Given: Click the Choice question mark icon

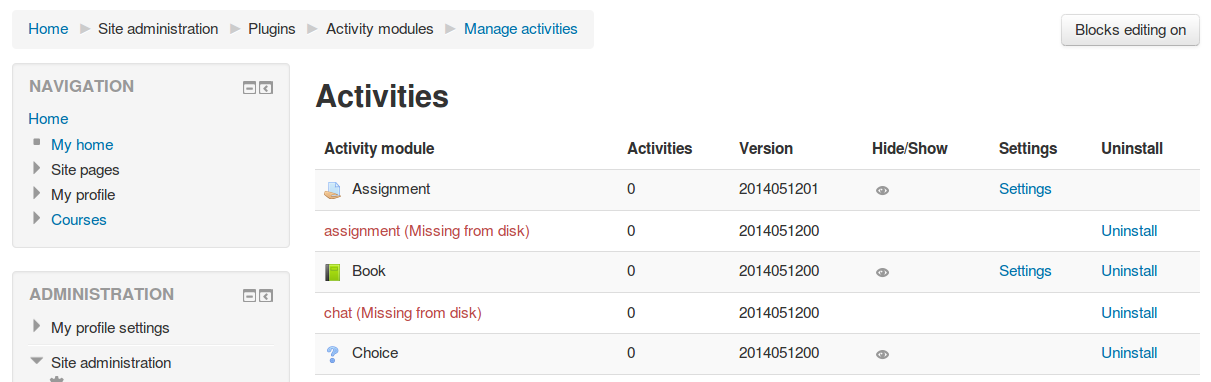Looking at the screenshot, I should pos(333,354).
